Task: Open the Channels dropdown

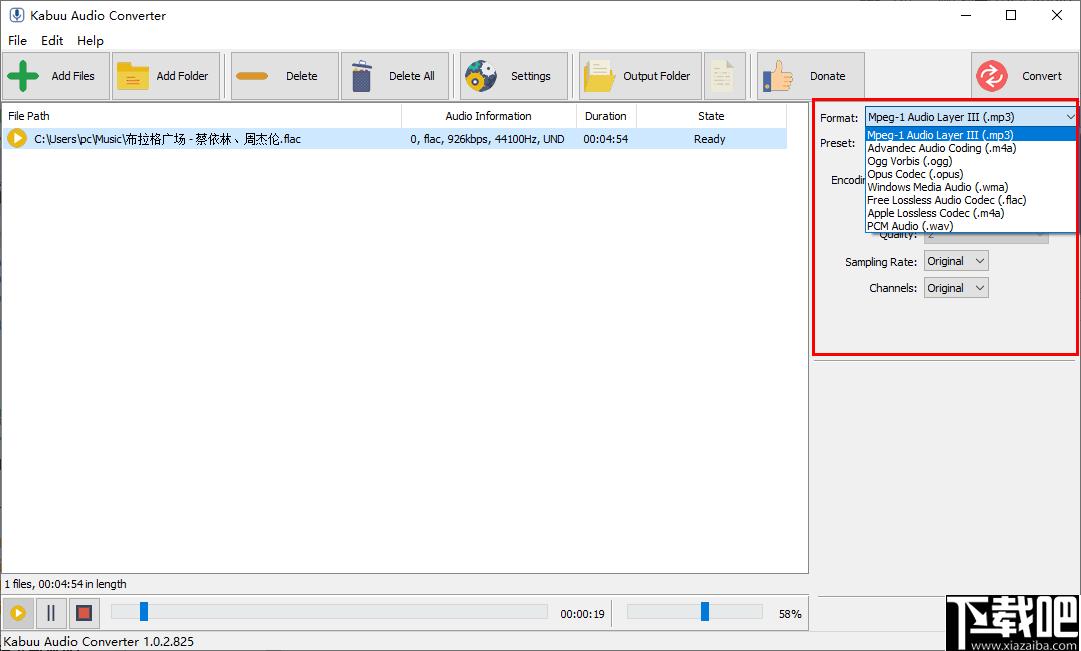Action: click(x=956, y=288)
